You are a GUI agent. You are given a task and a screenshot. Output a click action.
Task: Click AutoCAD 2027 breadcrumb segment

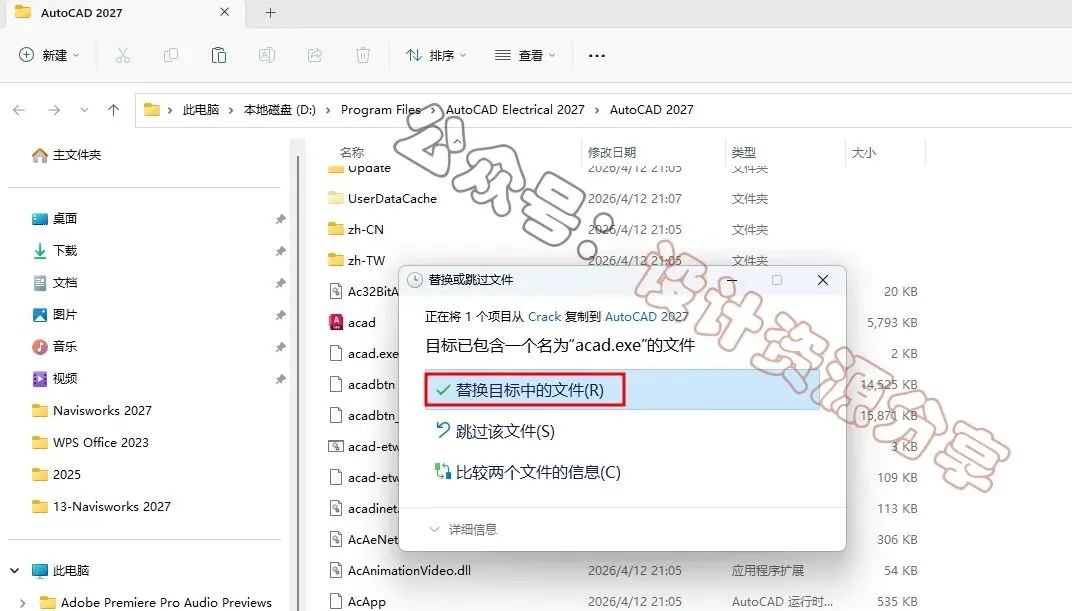652,110
